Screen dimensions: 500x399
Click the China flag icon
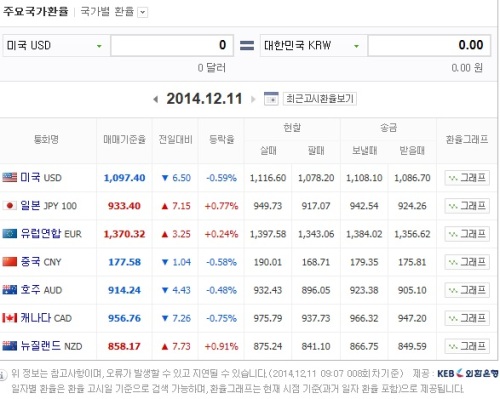click(x=9, y=262)
